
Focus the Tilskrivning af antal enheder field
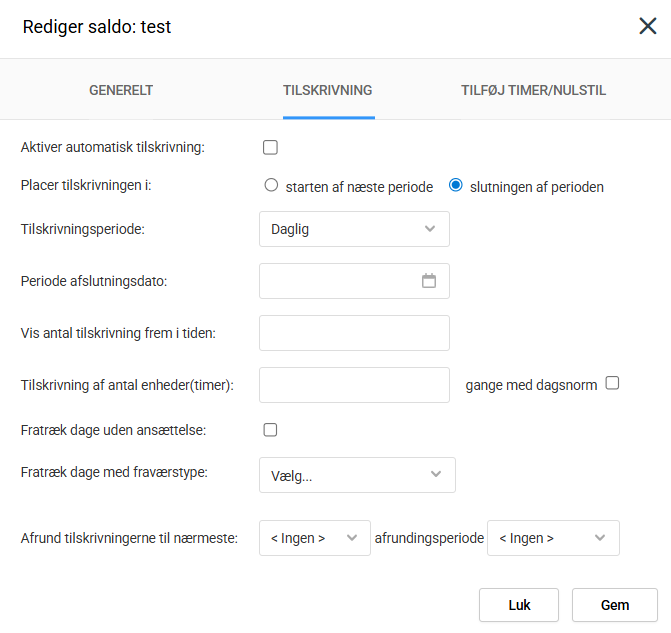pyautogui.click(x=354, y=385)
